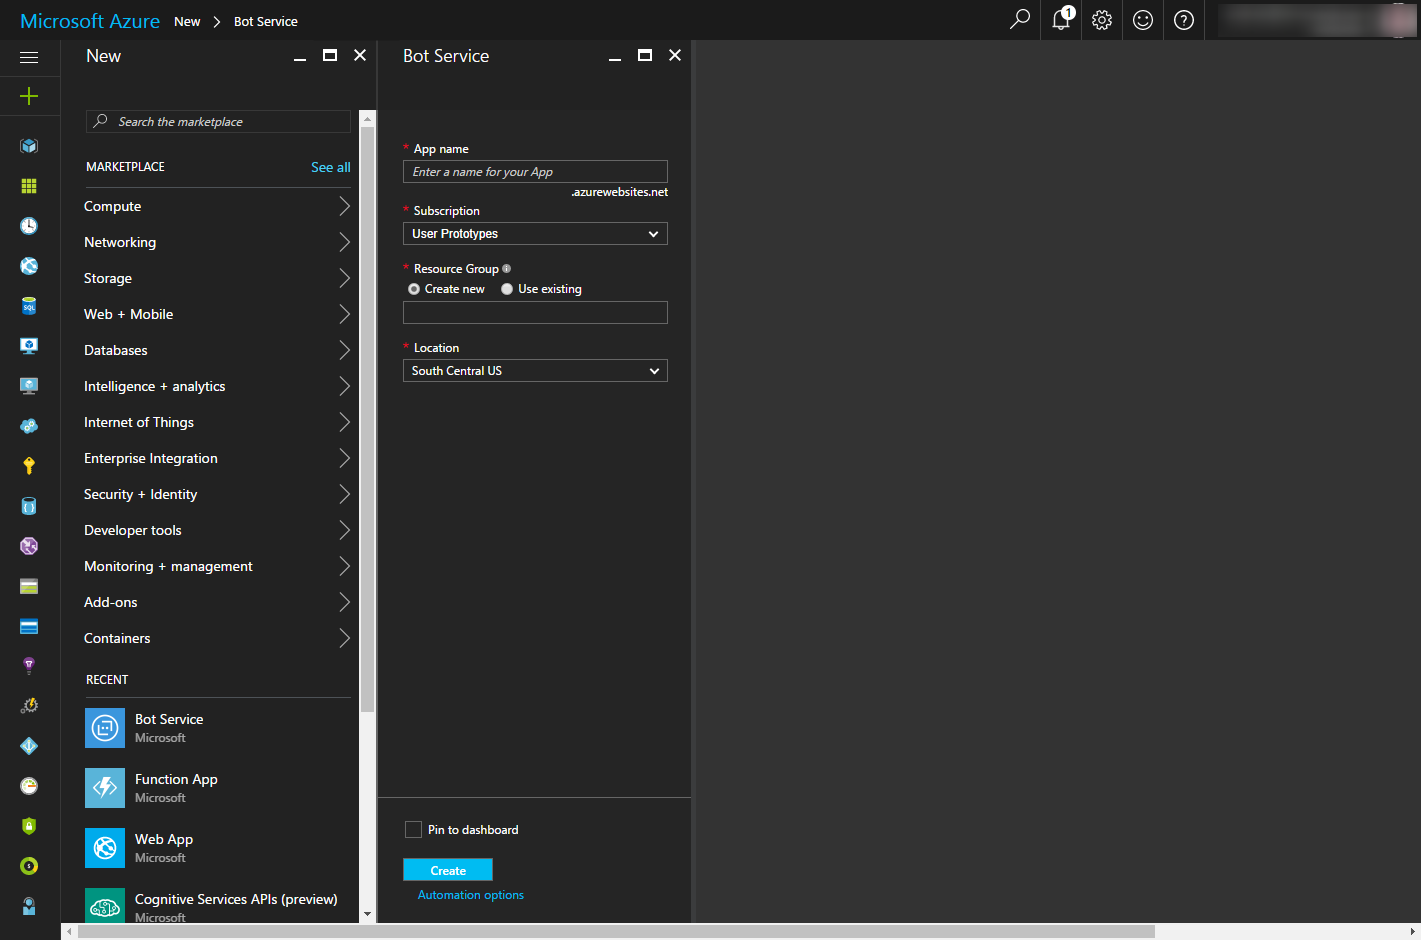Open blue monitor Virtual machines (classic) icon

point(29,346)
